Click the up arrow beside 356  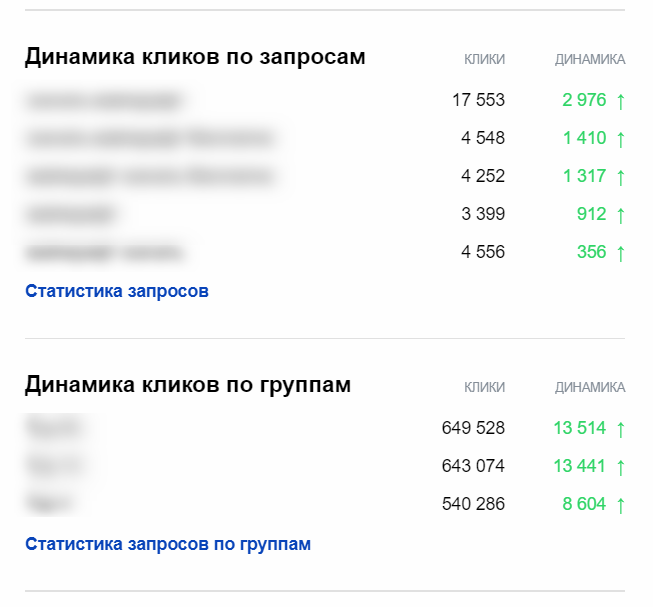coord(620,252)
